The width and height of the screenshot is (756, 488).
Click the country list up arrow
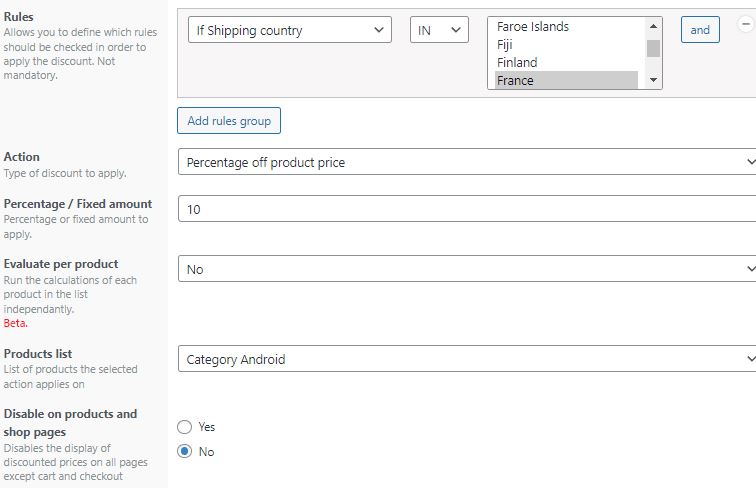(x=653, y=26)
